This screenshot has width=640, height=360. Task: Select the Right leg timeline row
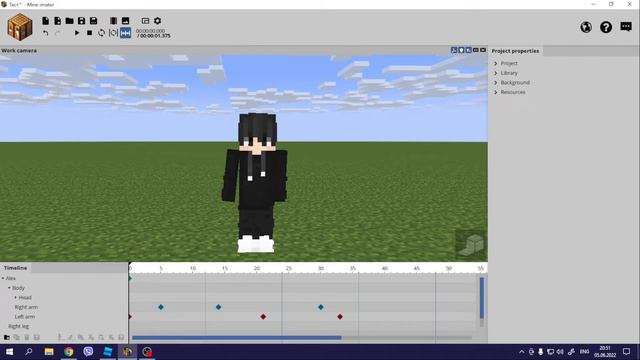[x=18, y=327]
